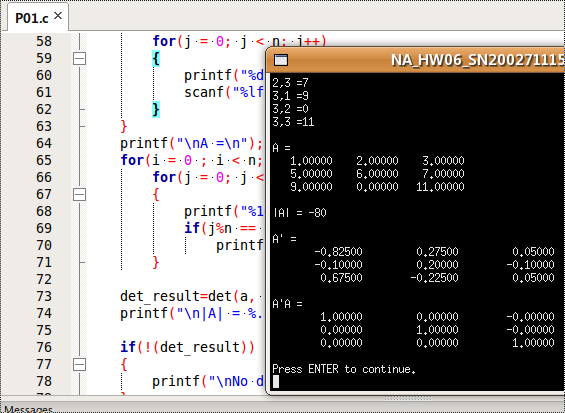Image resolution: width=565 pixels, height=413 pixels.
Task: Click the dotted splitter grip above Messages
Action: (x=408, y=399)
